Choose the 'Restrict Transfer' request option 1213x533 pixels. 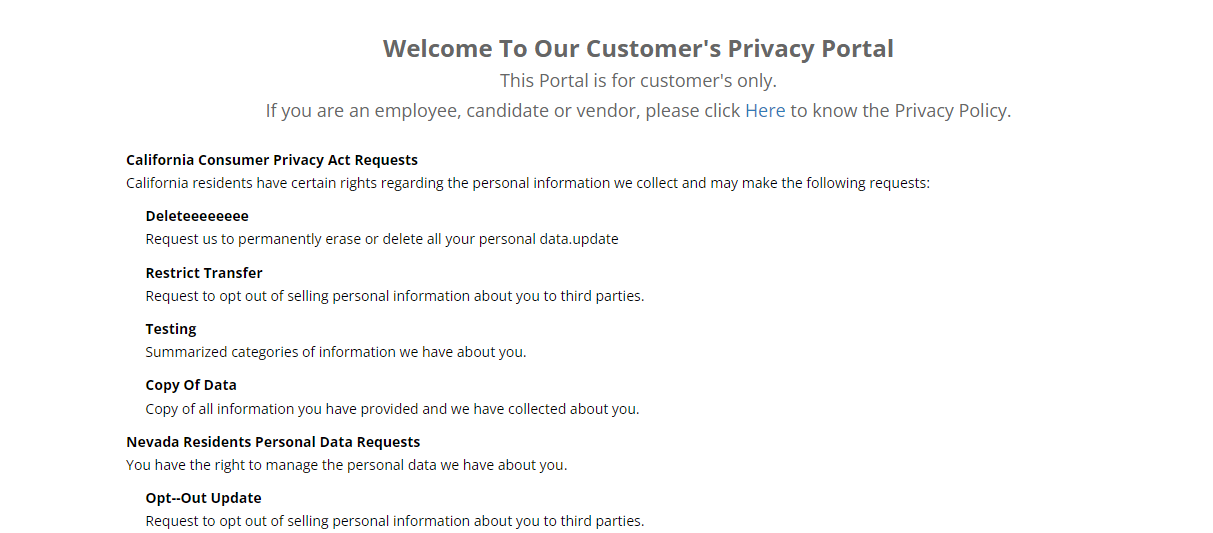tap(204, 272)
